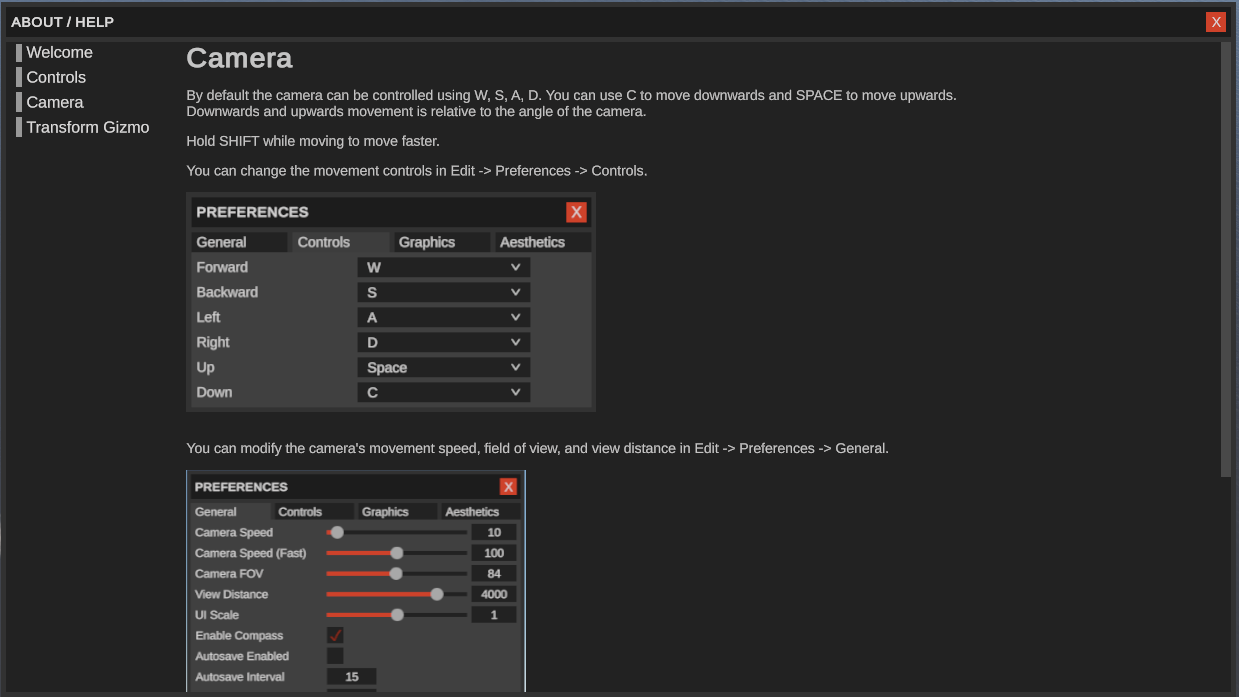
Task: Click the Camera Speed (Fast) value 100
Action: pos(494,553)
